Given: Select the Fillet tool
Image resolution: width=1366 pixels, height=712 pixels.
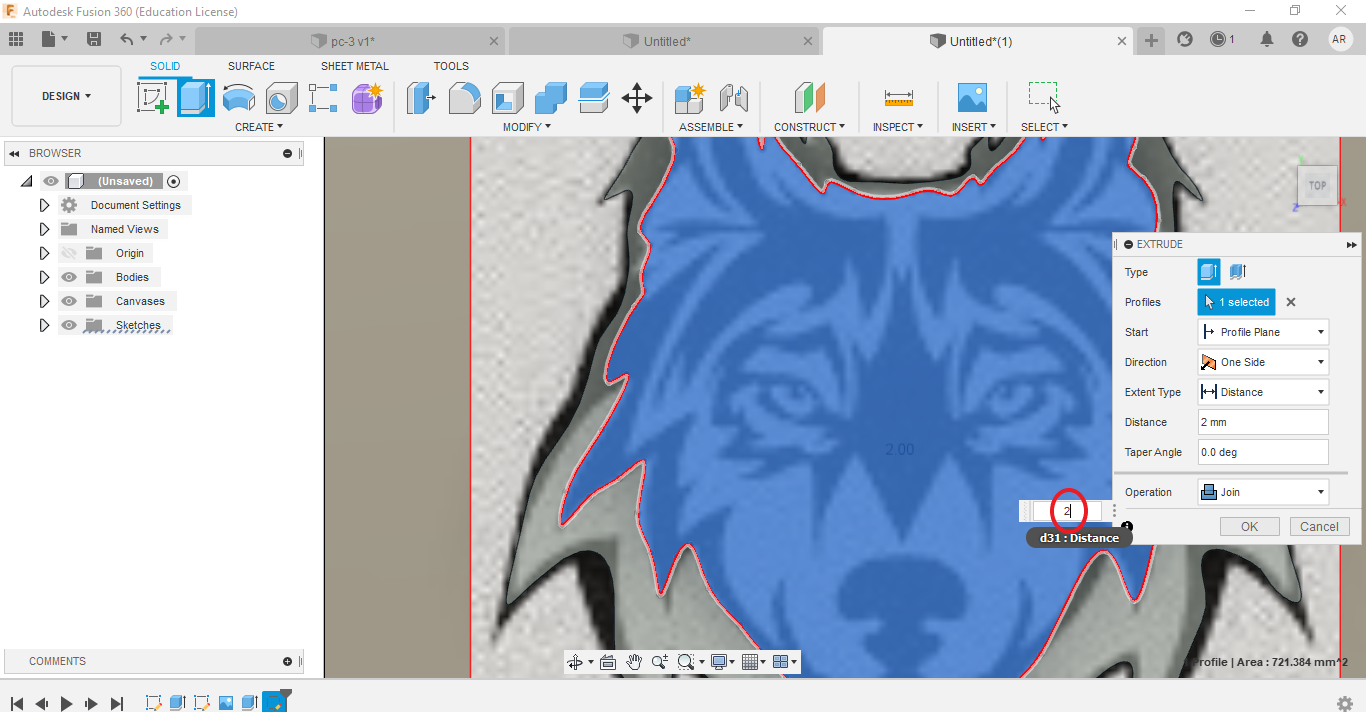Looking at the screenshot, I should [464, 98].
